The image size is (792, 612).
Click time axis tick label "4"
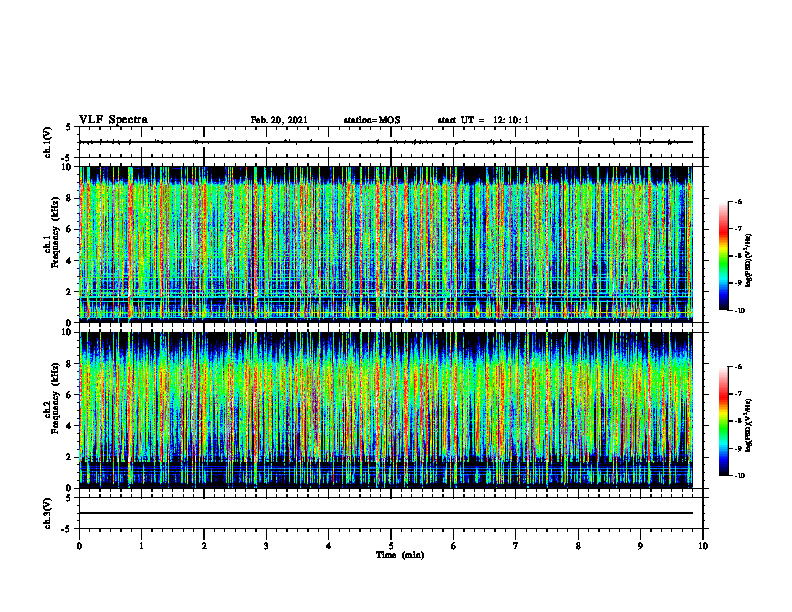pos(329,546)
